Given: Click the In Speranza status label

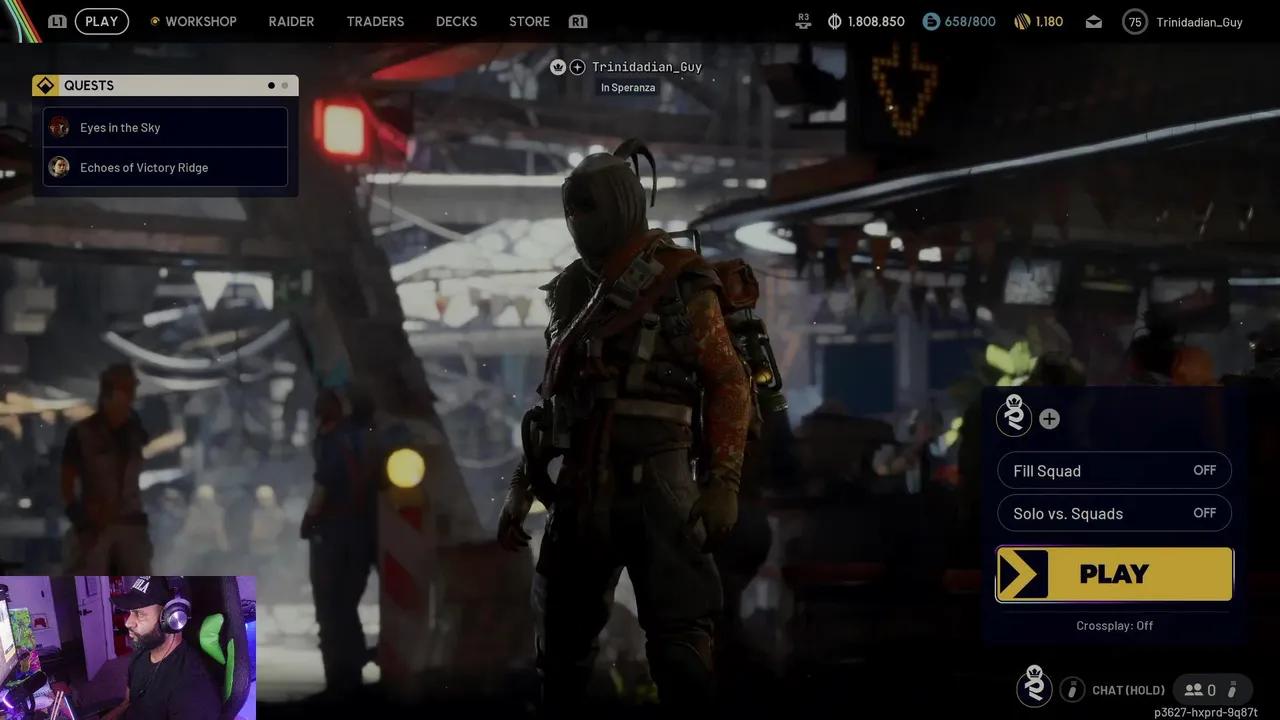Looking at the screenshot, I should 628,88.
